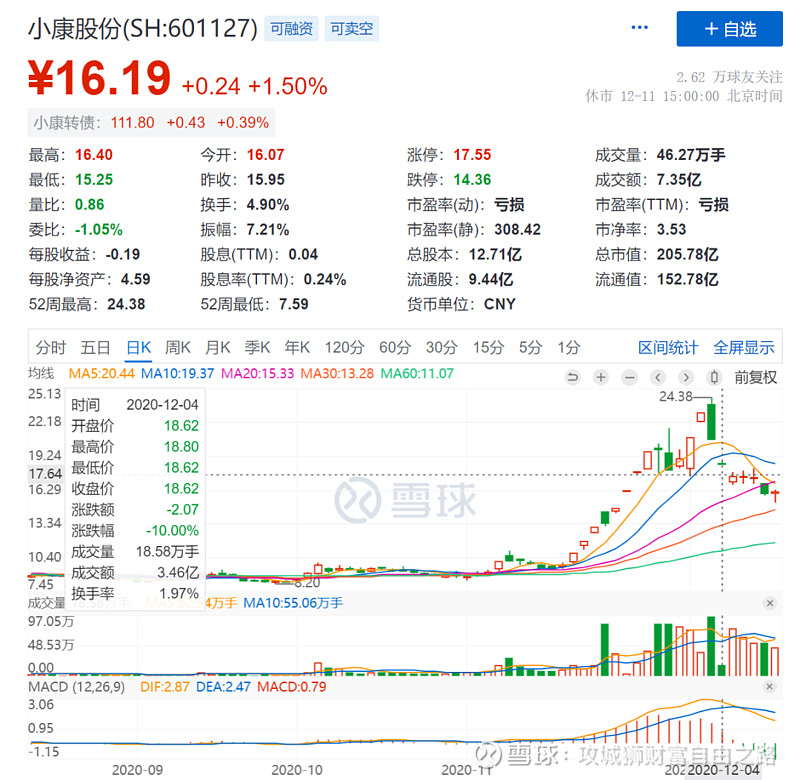Open the three-dot more options menu
This screenshot has height=780, width=800.
(639, 28)
